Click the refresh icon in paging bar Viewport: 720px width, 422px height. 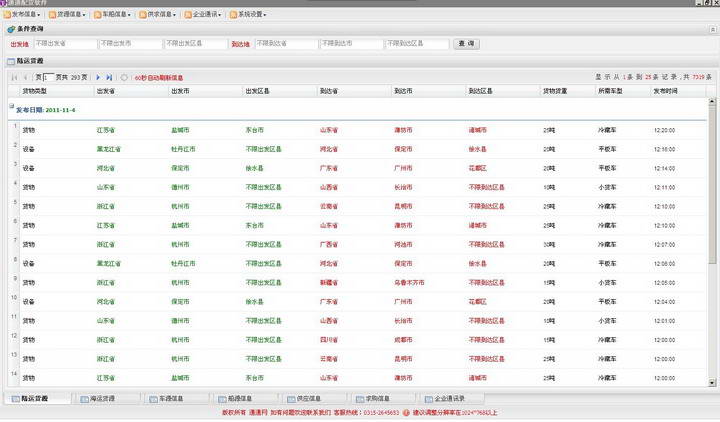tap(124, 77)
